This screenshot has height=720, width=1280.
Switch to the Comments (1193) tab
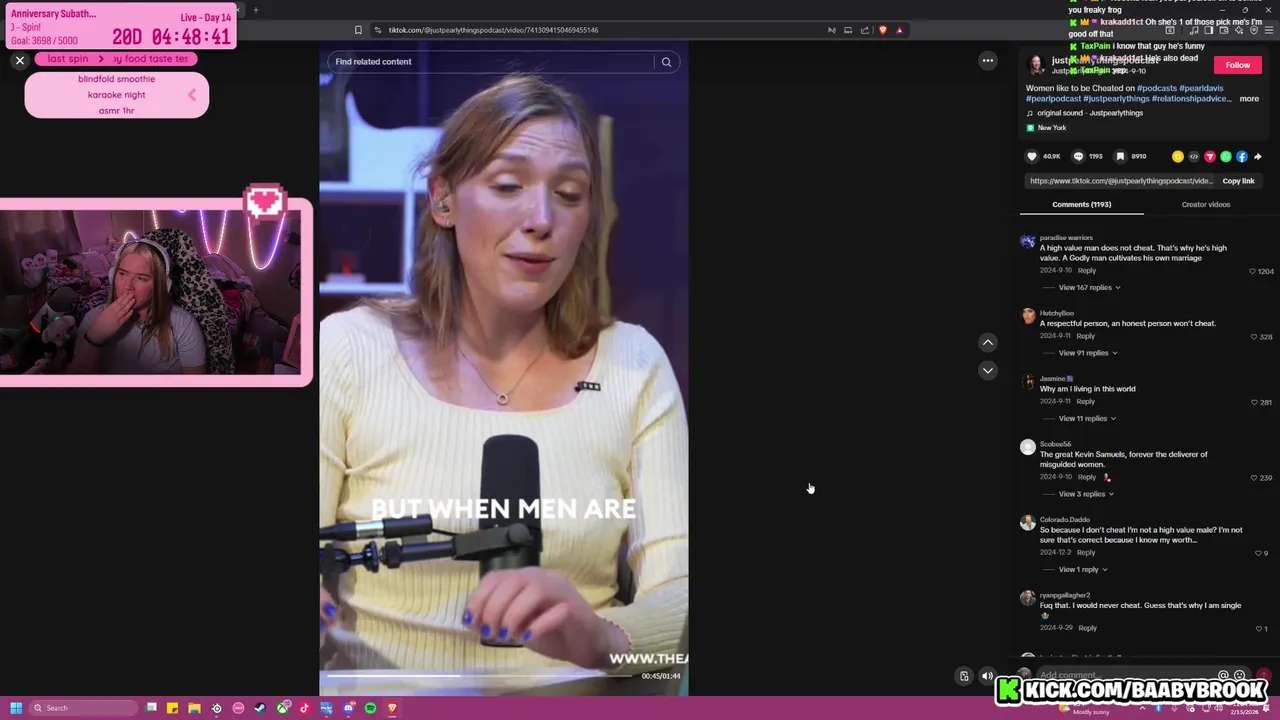tap(1081, 204)
